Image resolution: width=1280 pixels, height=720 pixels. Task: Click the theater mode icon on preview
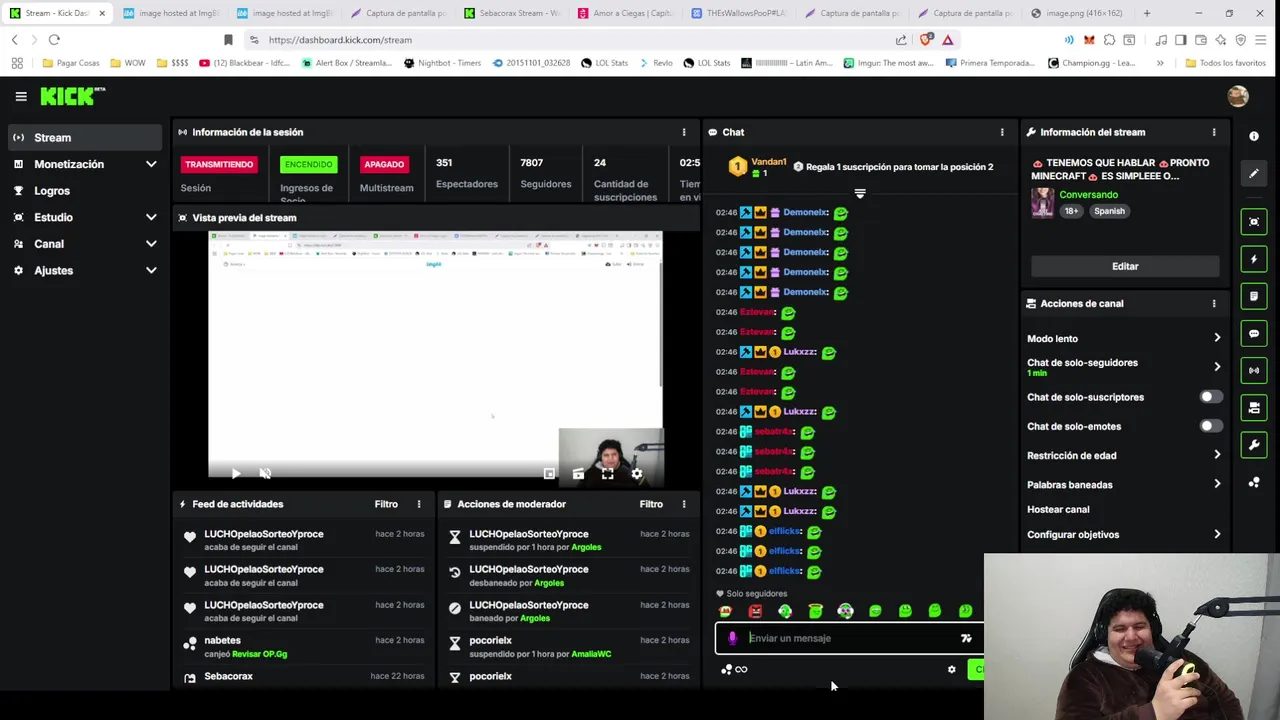[x=578, y=474]
